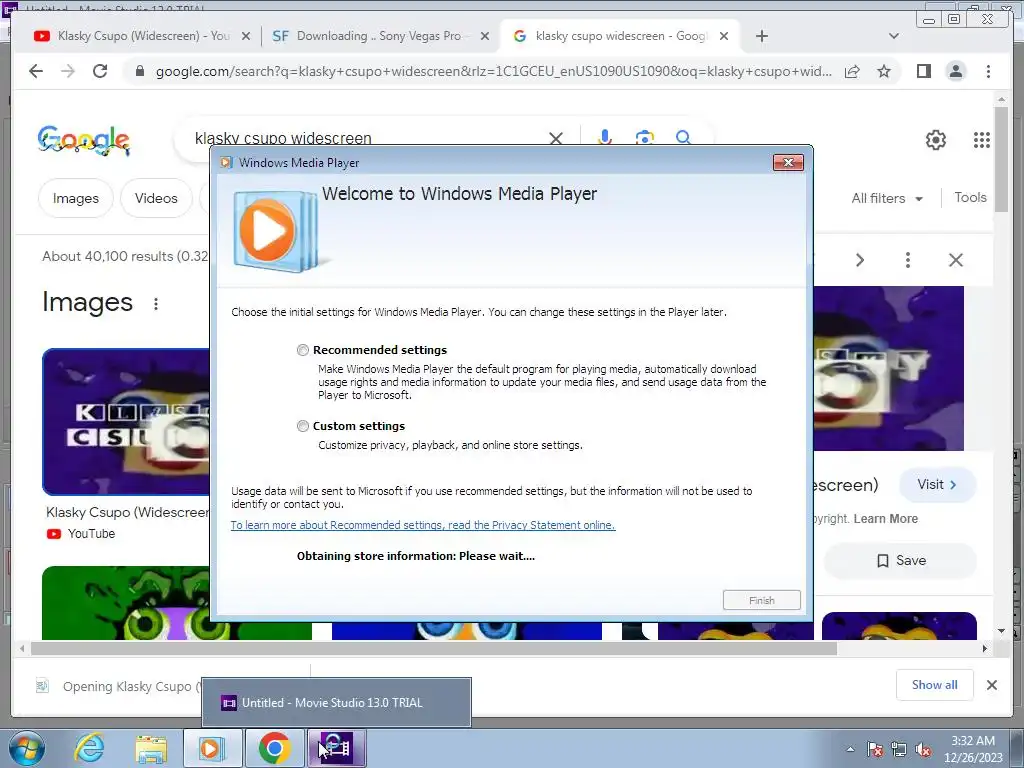Viewport: 1024px width, 768px height.
Task: Click the Chrome address bar URL
Action: 493,71
